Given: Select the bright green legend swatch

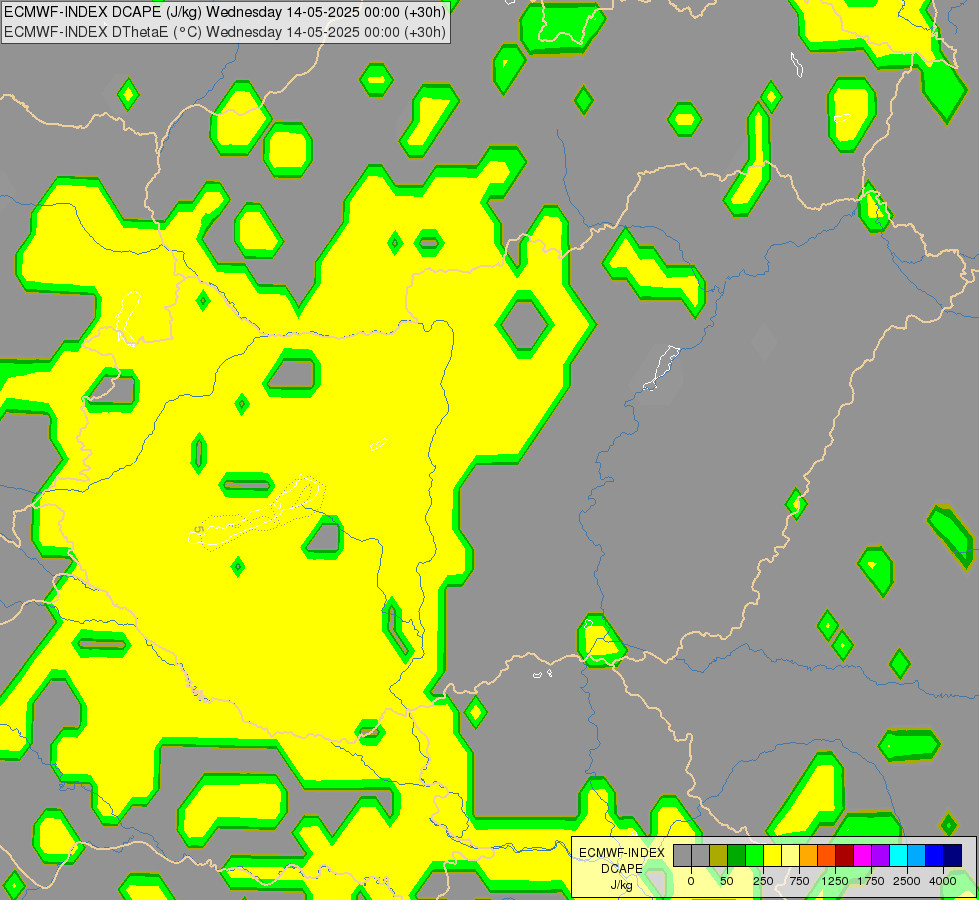Looking at the screenshot, I should (754, 856).
